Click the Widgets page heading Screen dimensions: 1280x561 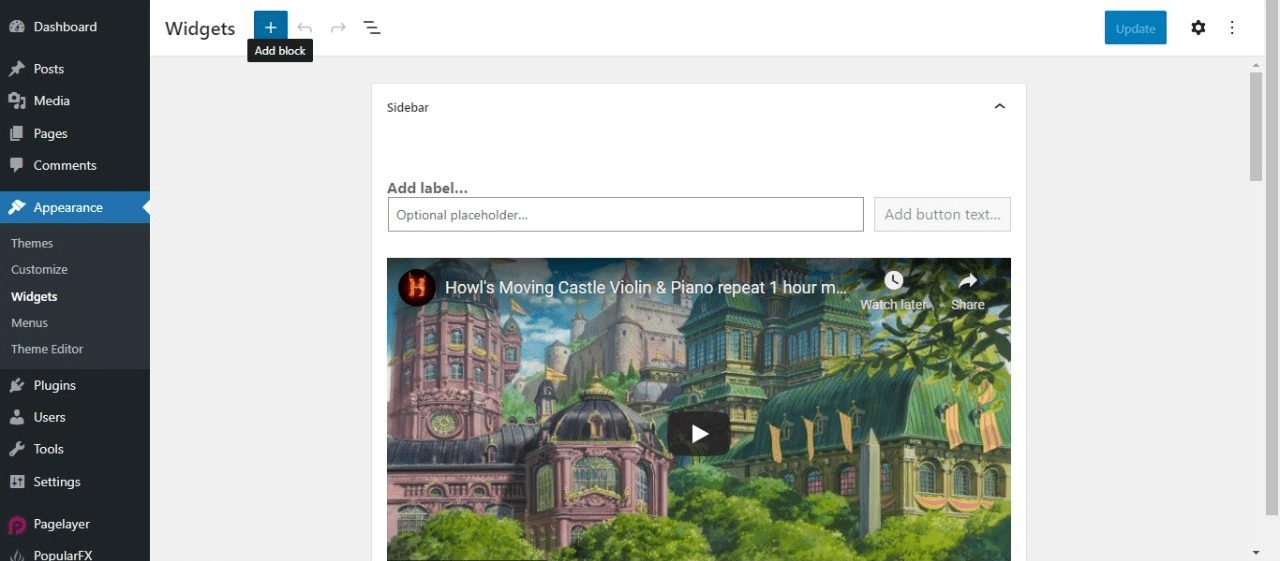coord(200,29)
